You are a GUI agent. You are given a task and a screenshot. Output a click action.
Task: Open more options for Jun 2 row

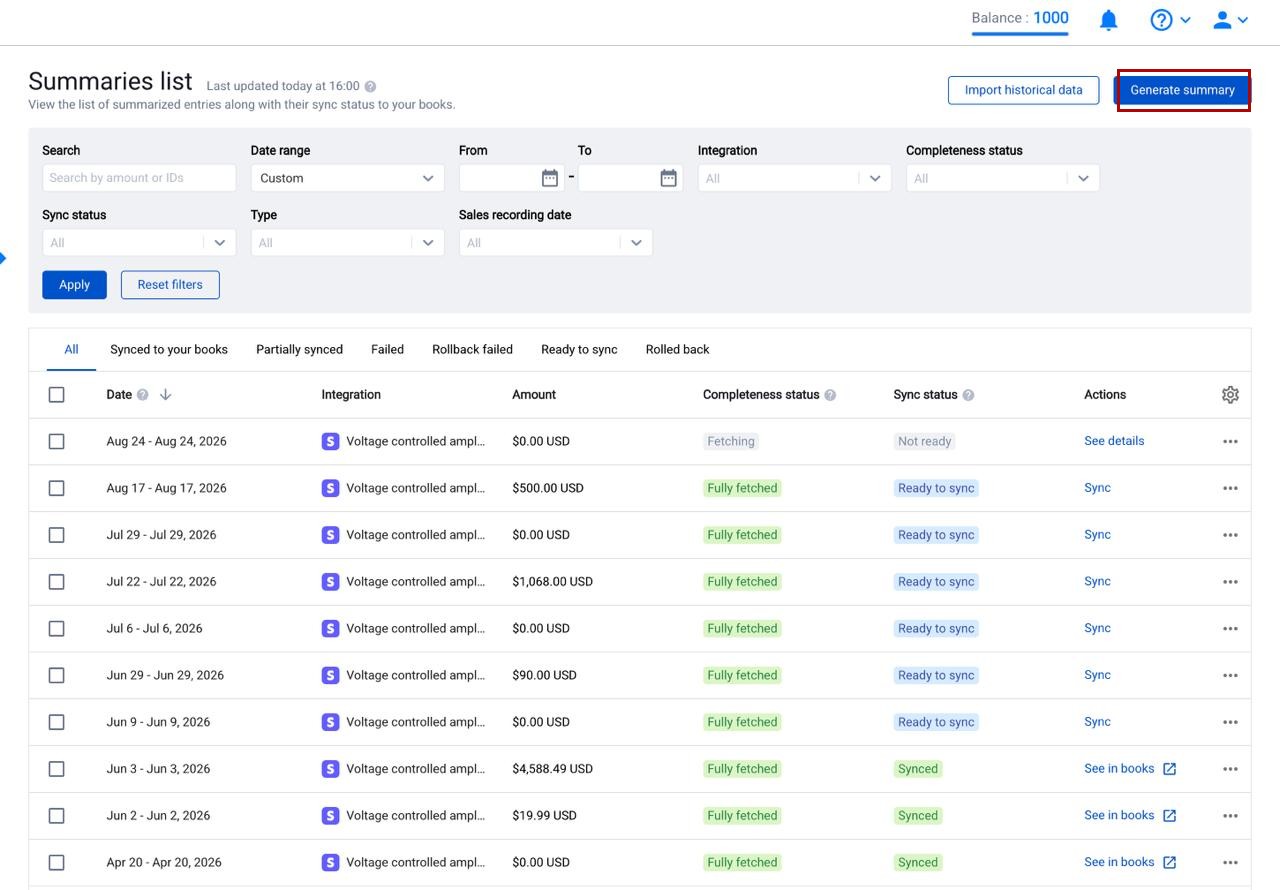pos(1230,816)
